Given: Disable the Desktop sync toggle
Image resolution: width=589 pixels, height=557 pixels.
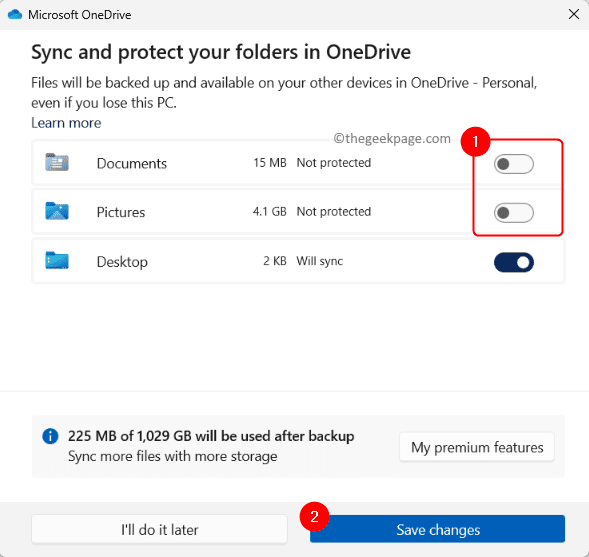Looking at the screenshot, I should [513, 262].
